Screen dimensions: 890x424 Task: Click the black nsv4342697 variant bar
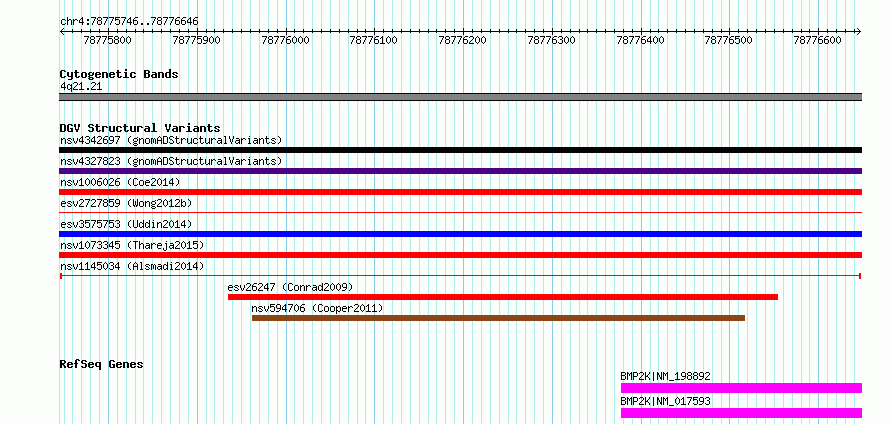point(460,150)
